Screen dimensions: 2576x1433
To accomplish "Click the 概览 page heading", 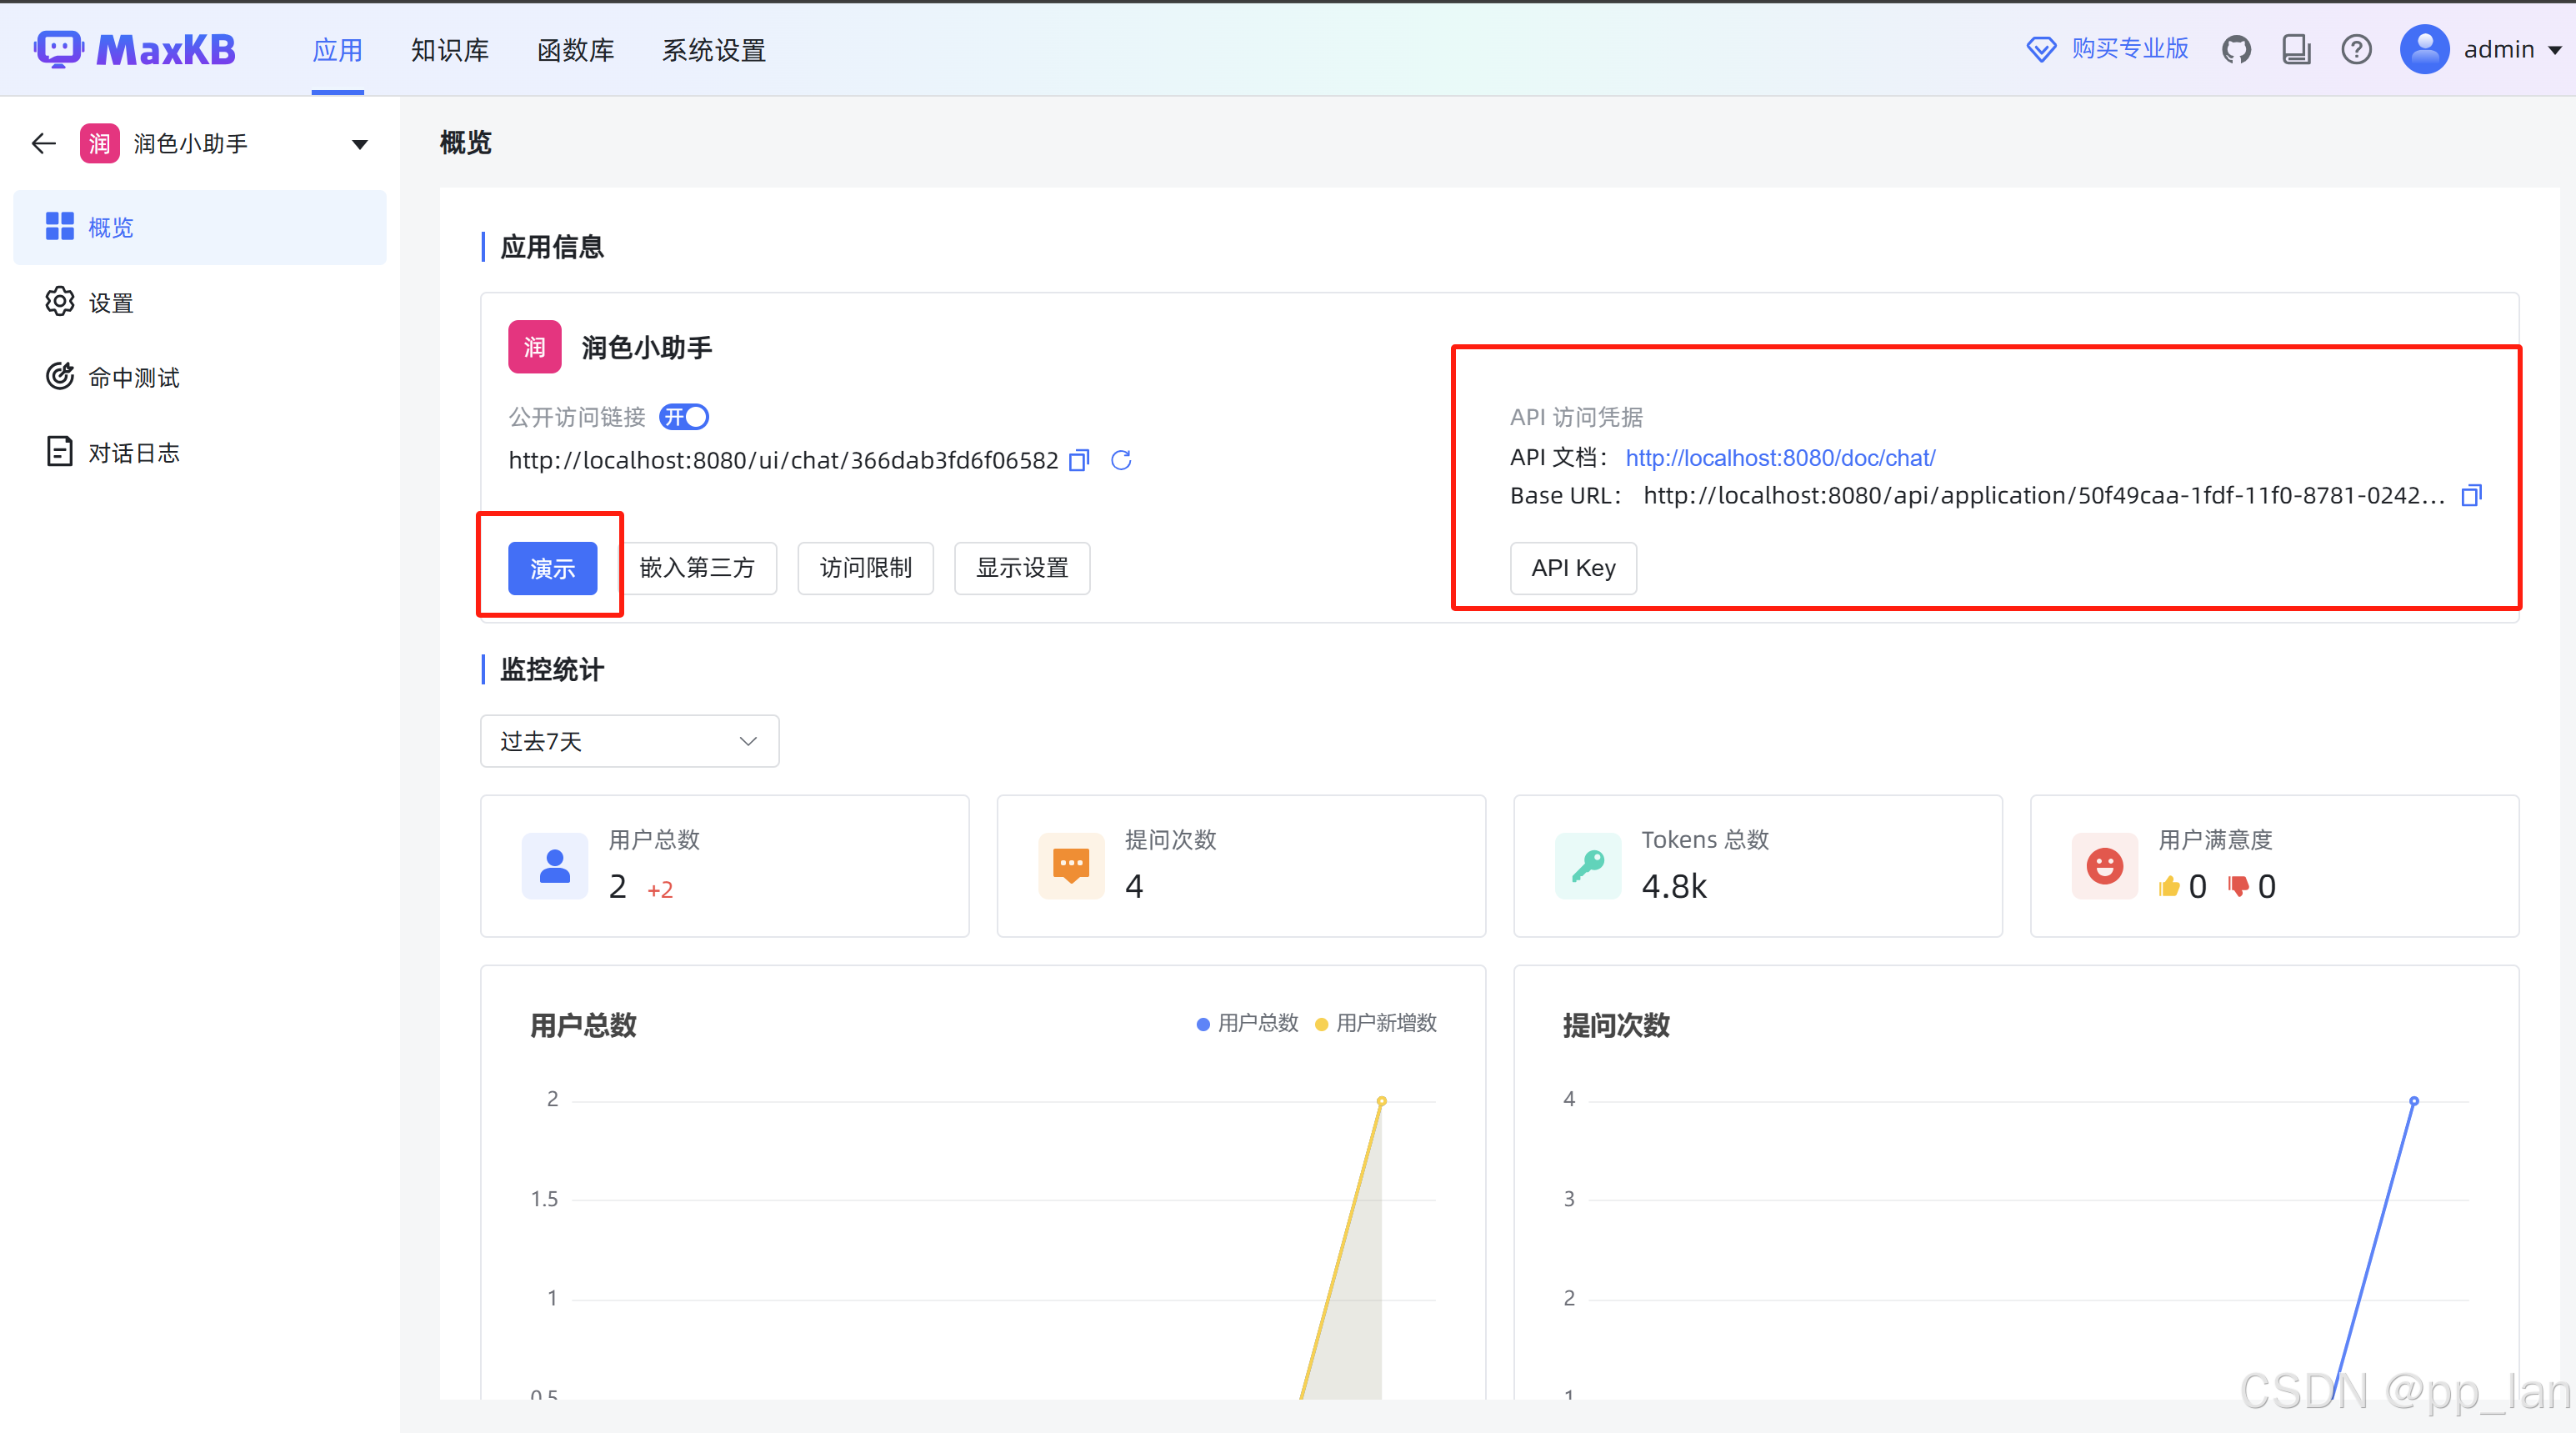I will 465,143.
